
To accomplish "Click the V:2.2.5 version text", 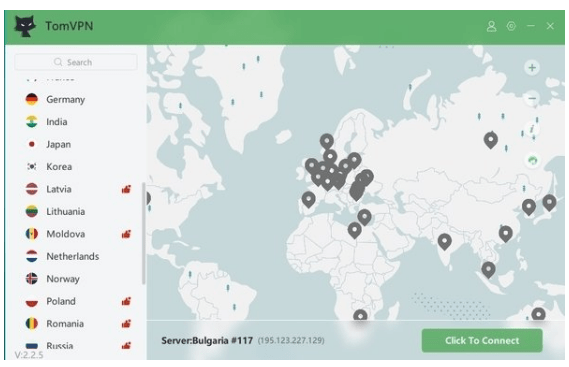I will pos(29,355).
